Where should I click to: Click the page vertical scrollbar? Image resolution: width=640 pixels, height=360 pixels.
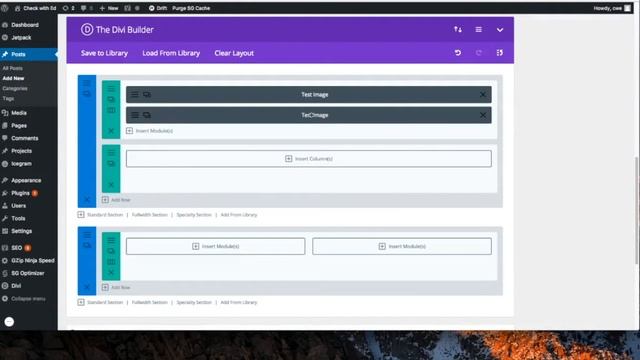pos(637,210)
